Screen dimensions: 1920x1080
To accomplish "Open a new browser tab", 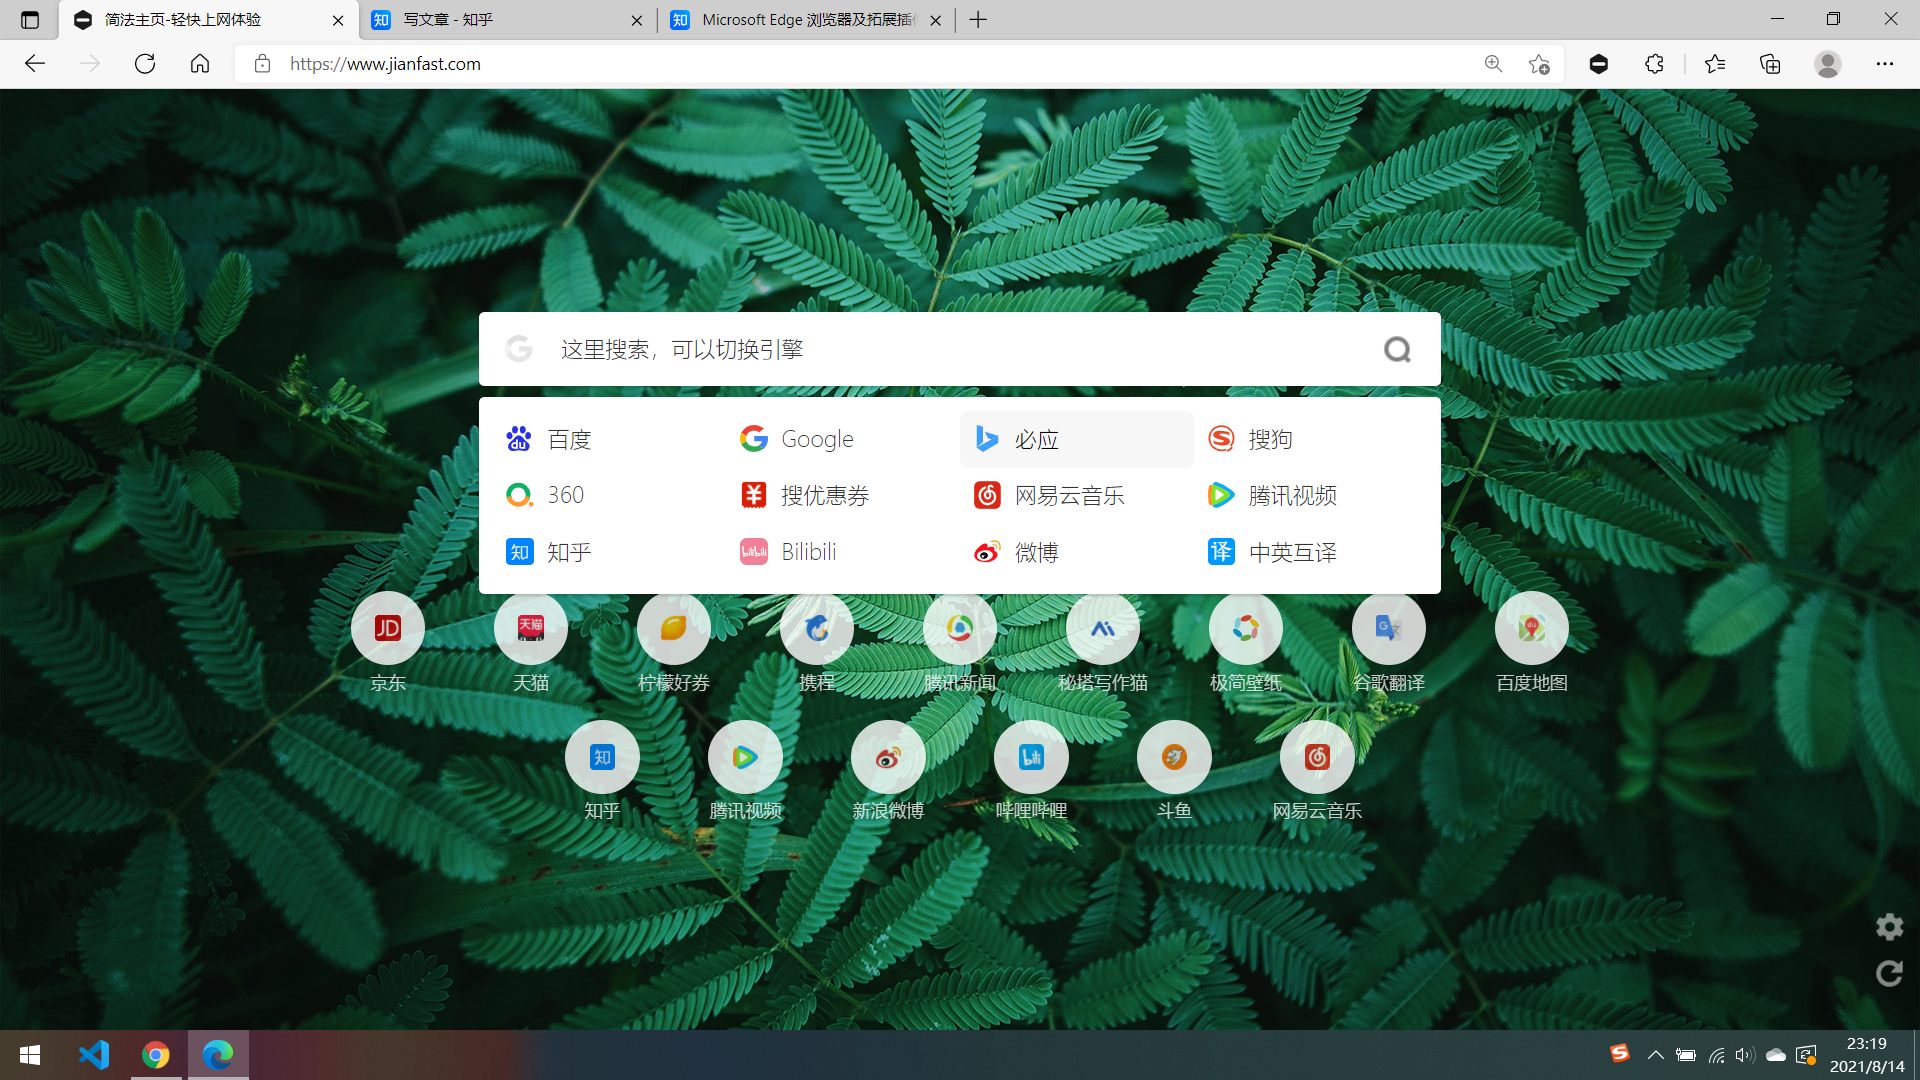I will [x=978, y=20].
